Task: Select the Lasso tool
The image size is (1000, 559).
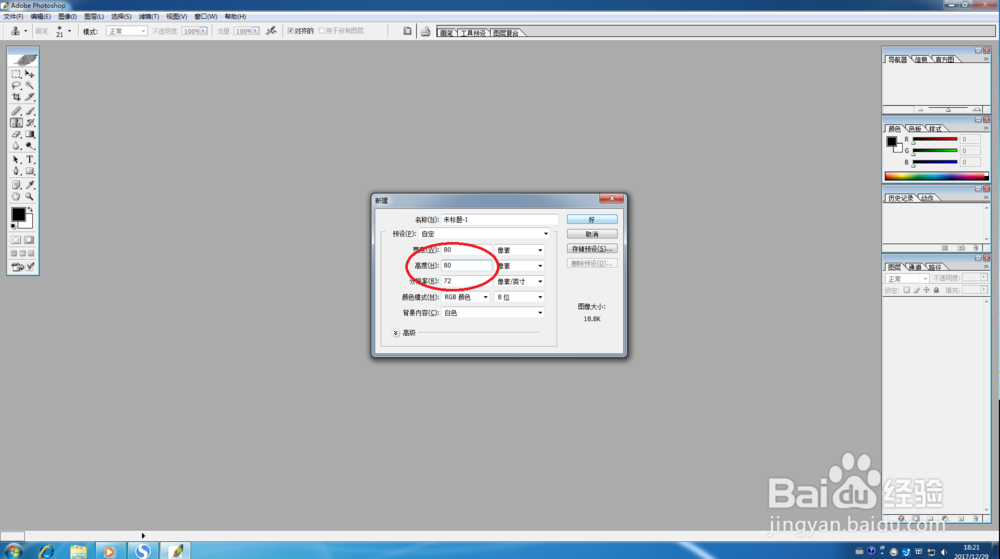Action: click(x=16, y=85)
